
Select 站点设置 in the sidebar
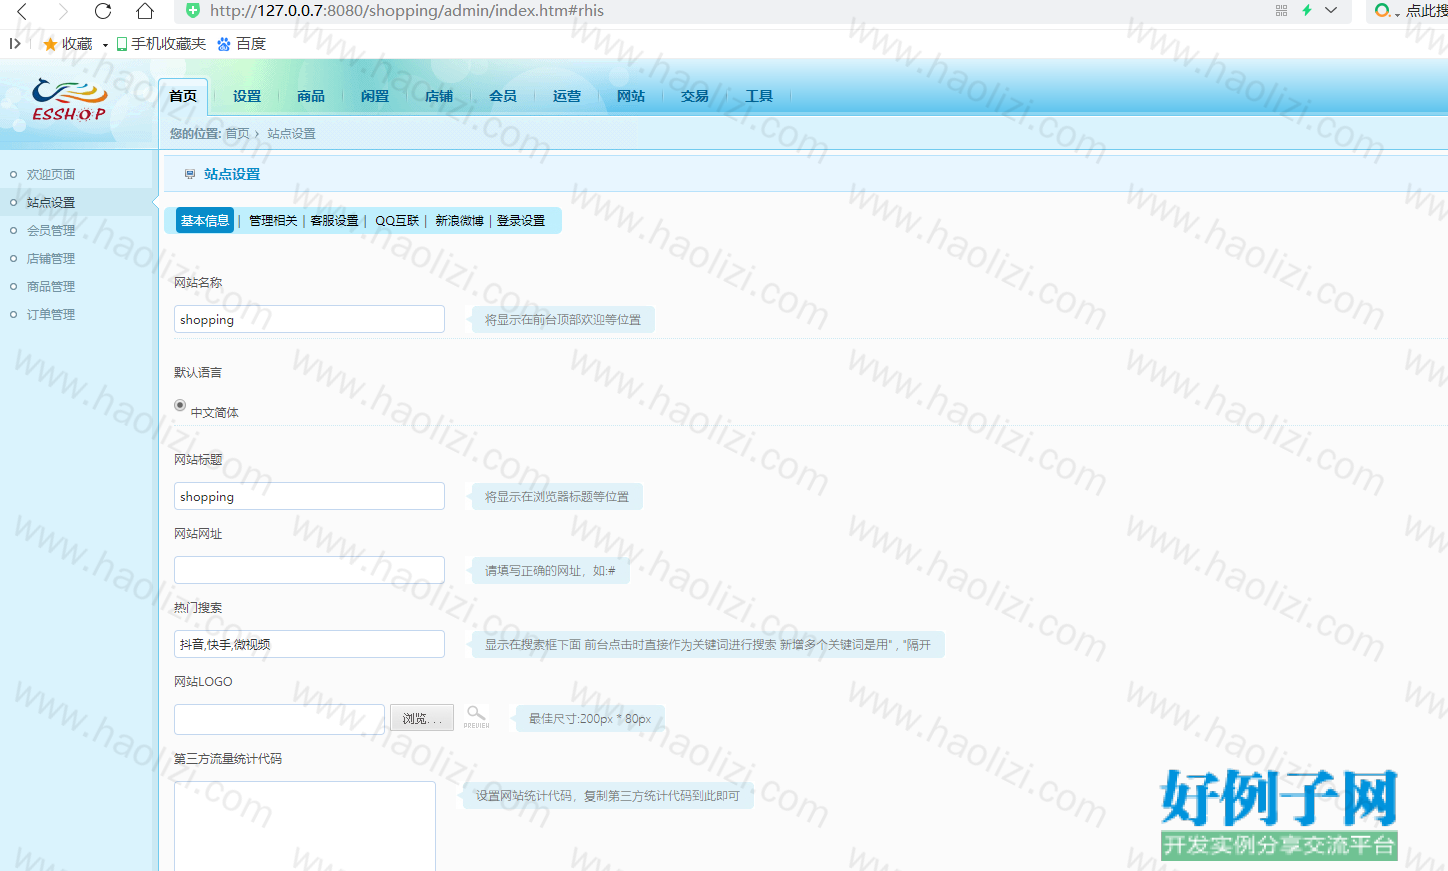click(51, 202)
